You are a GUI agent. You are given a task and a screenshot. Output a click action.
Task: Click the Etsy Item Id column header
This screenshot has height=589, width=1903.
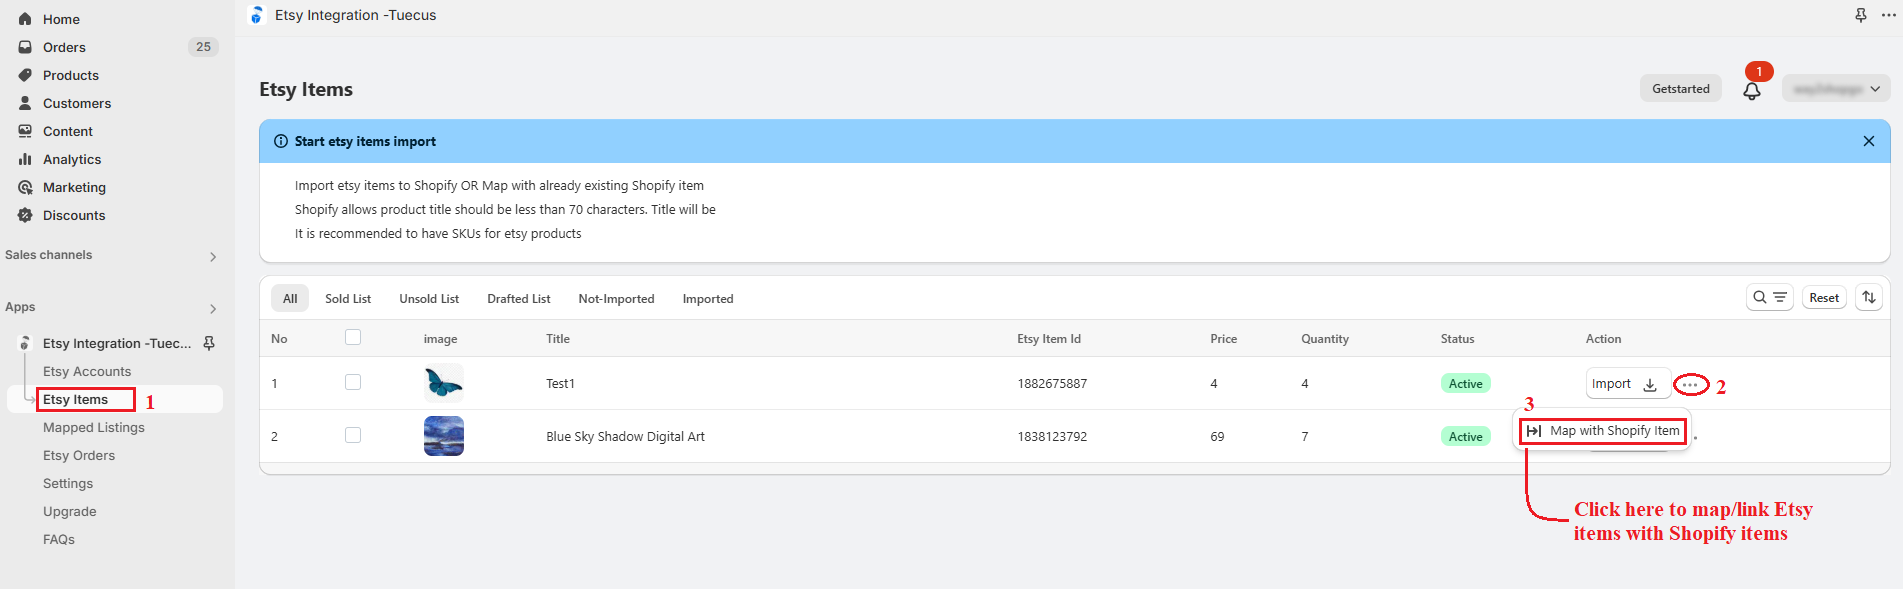point(1049,339)
